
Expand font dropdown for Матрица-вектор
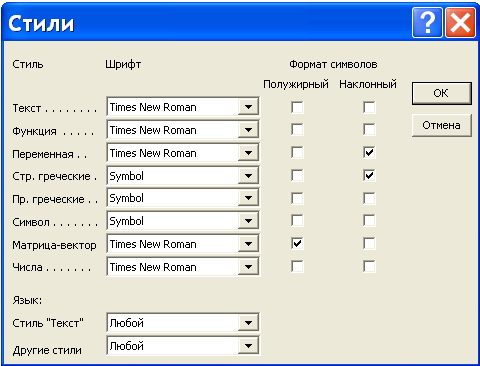point(248,244)
